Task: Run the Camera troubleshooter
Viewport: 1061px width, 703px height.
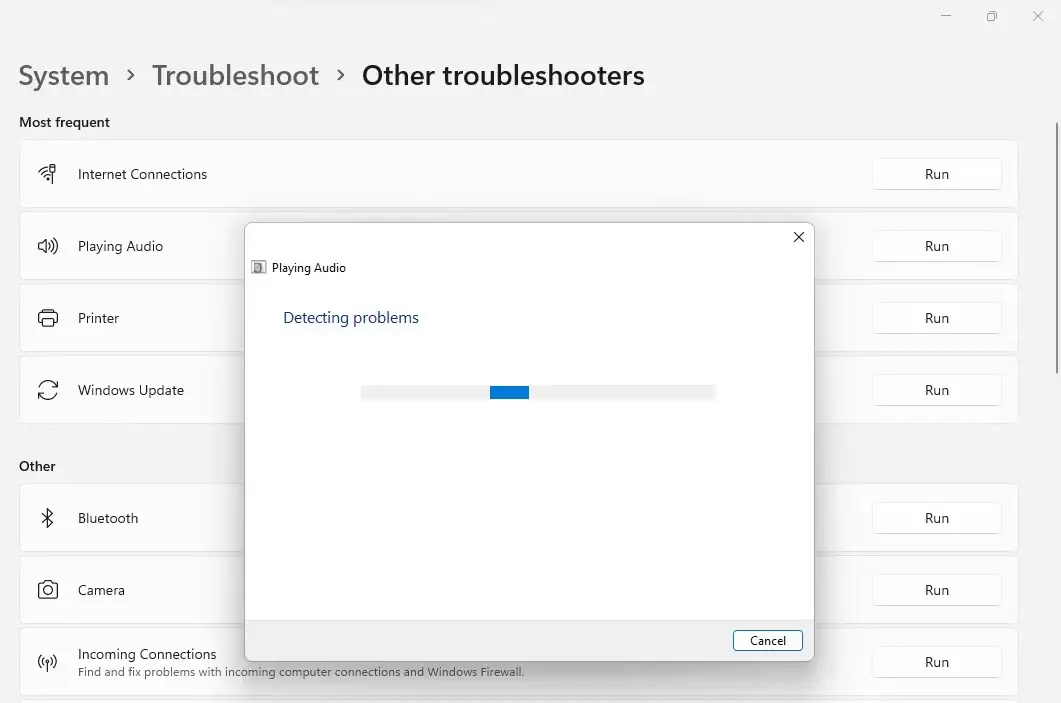Action: point(936,590)
